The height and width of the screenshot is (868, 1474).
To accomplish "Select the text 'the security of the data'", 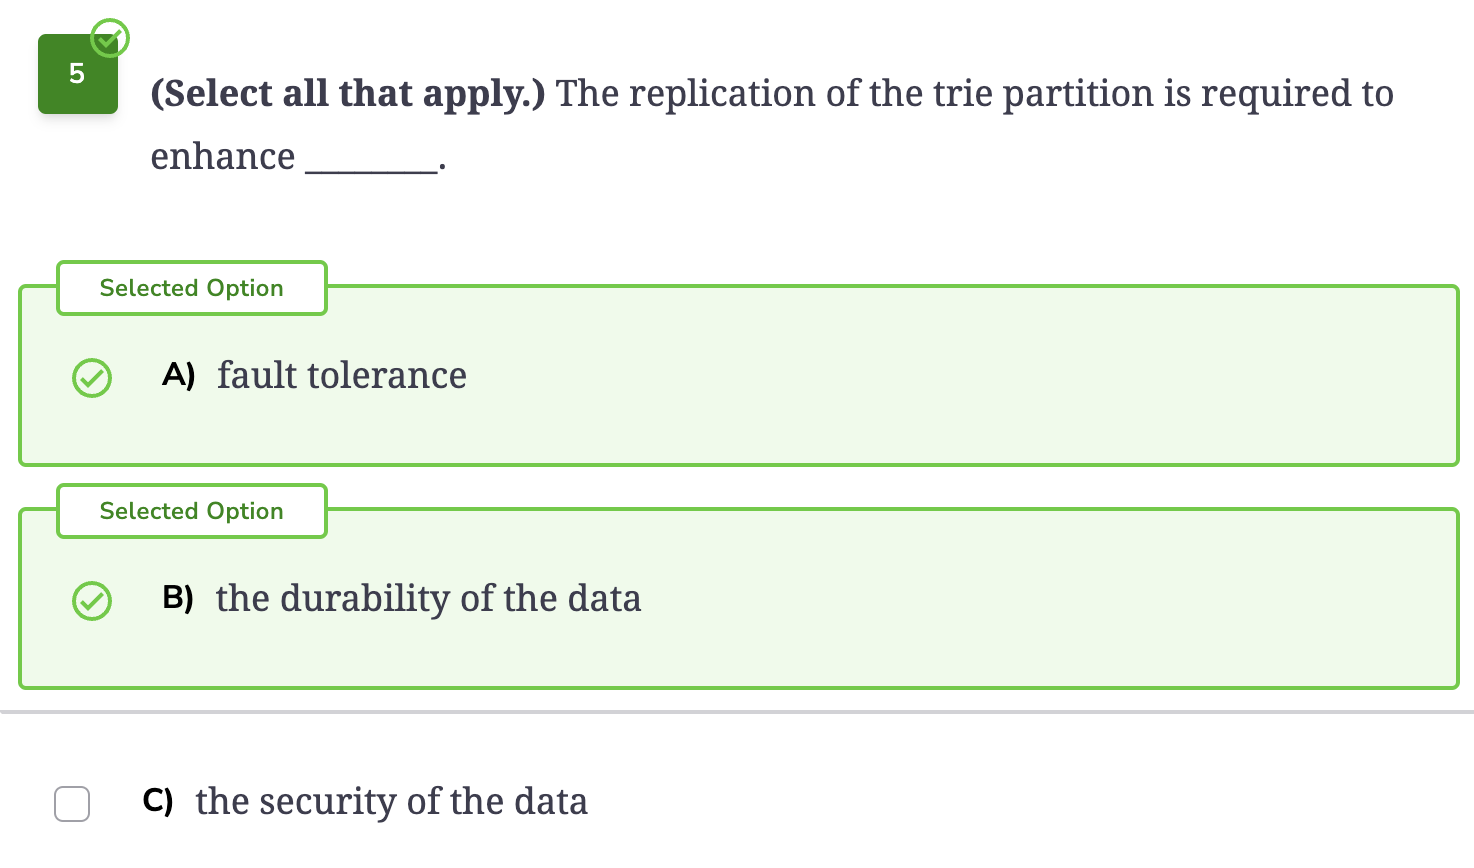I will pos(392,801).
